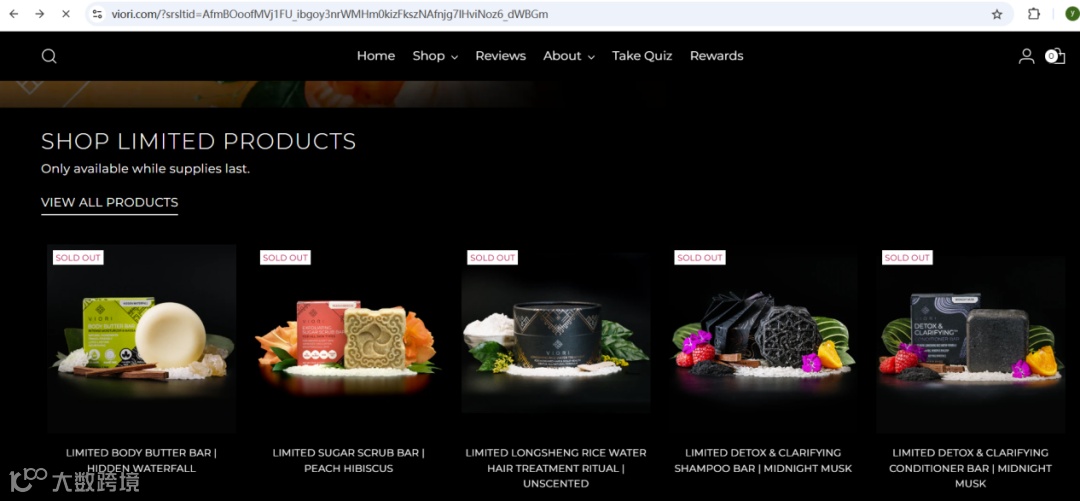Open the Reviews menu item
This screenshot has width=1080, height=501.
pyautogui.click(x=501, y=56)
